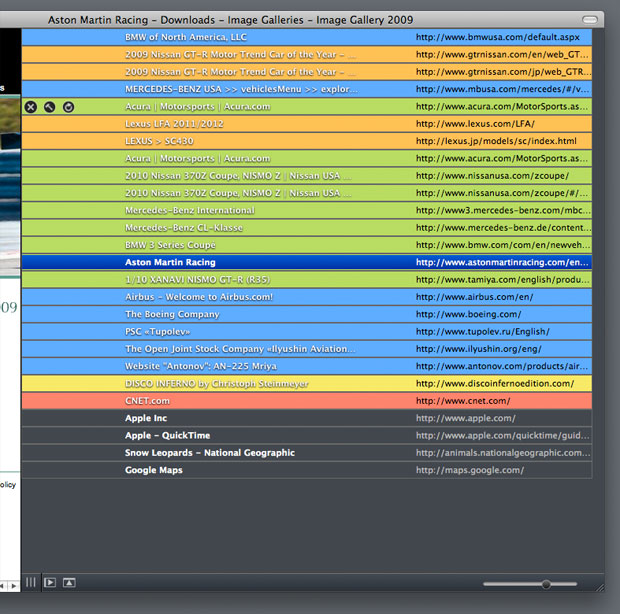The width and height of the screenshot is (620, 614).
Task: Select the Aston Martin Racing bookmark row
Action: [170, 262]
